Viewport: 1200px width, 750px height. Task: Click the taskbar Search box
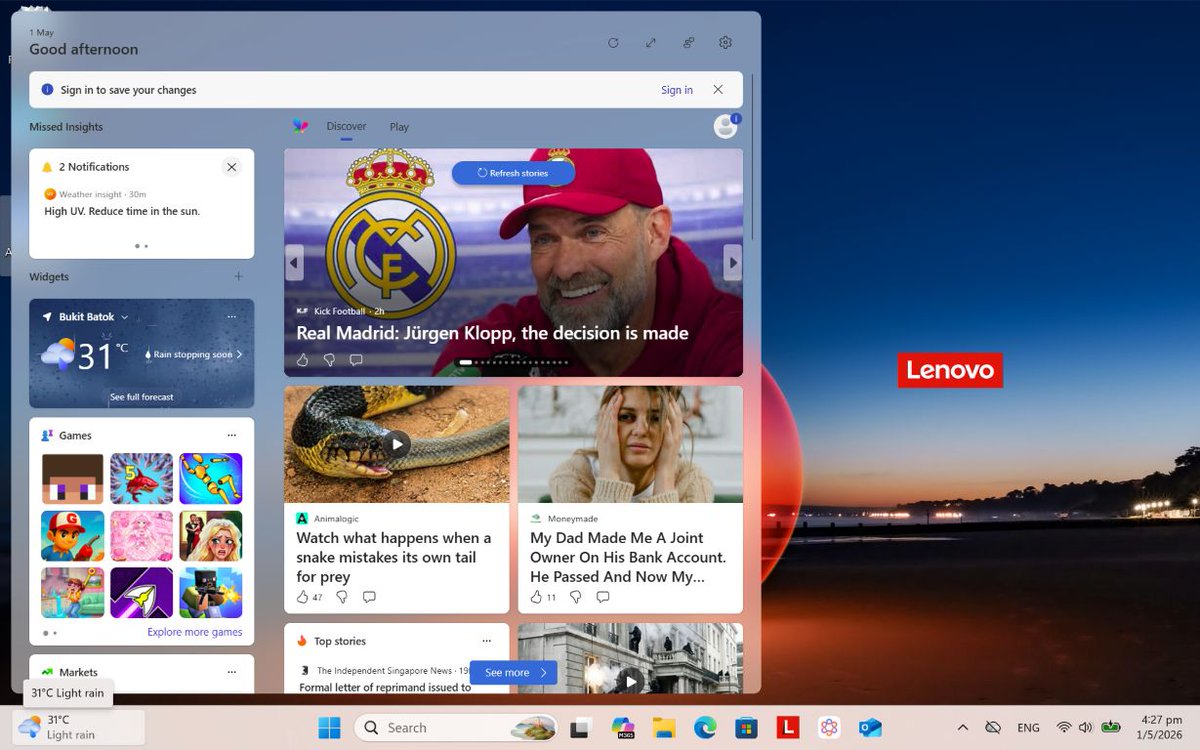tap(457, 728)
